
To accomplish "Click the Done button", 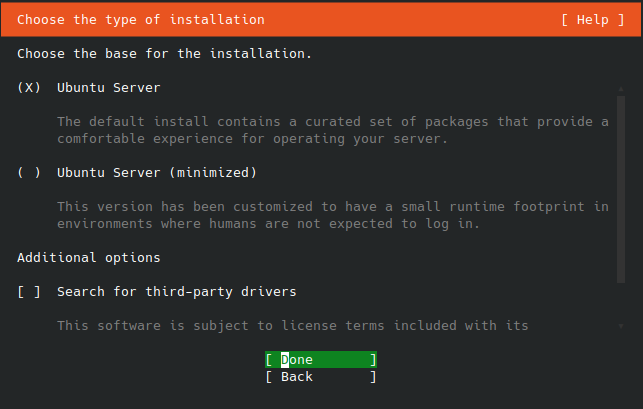I will click(x=321, y=360).
